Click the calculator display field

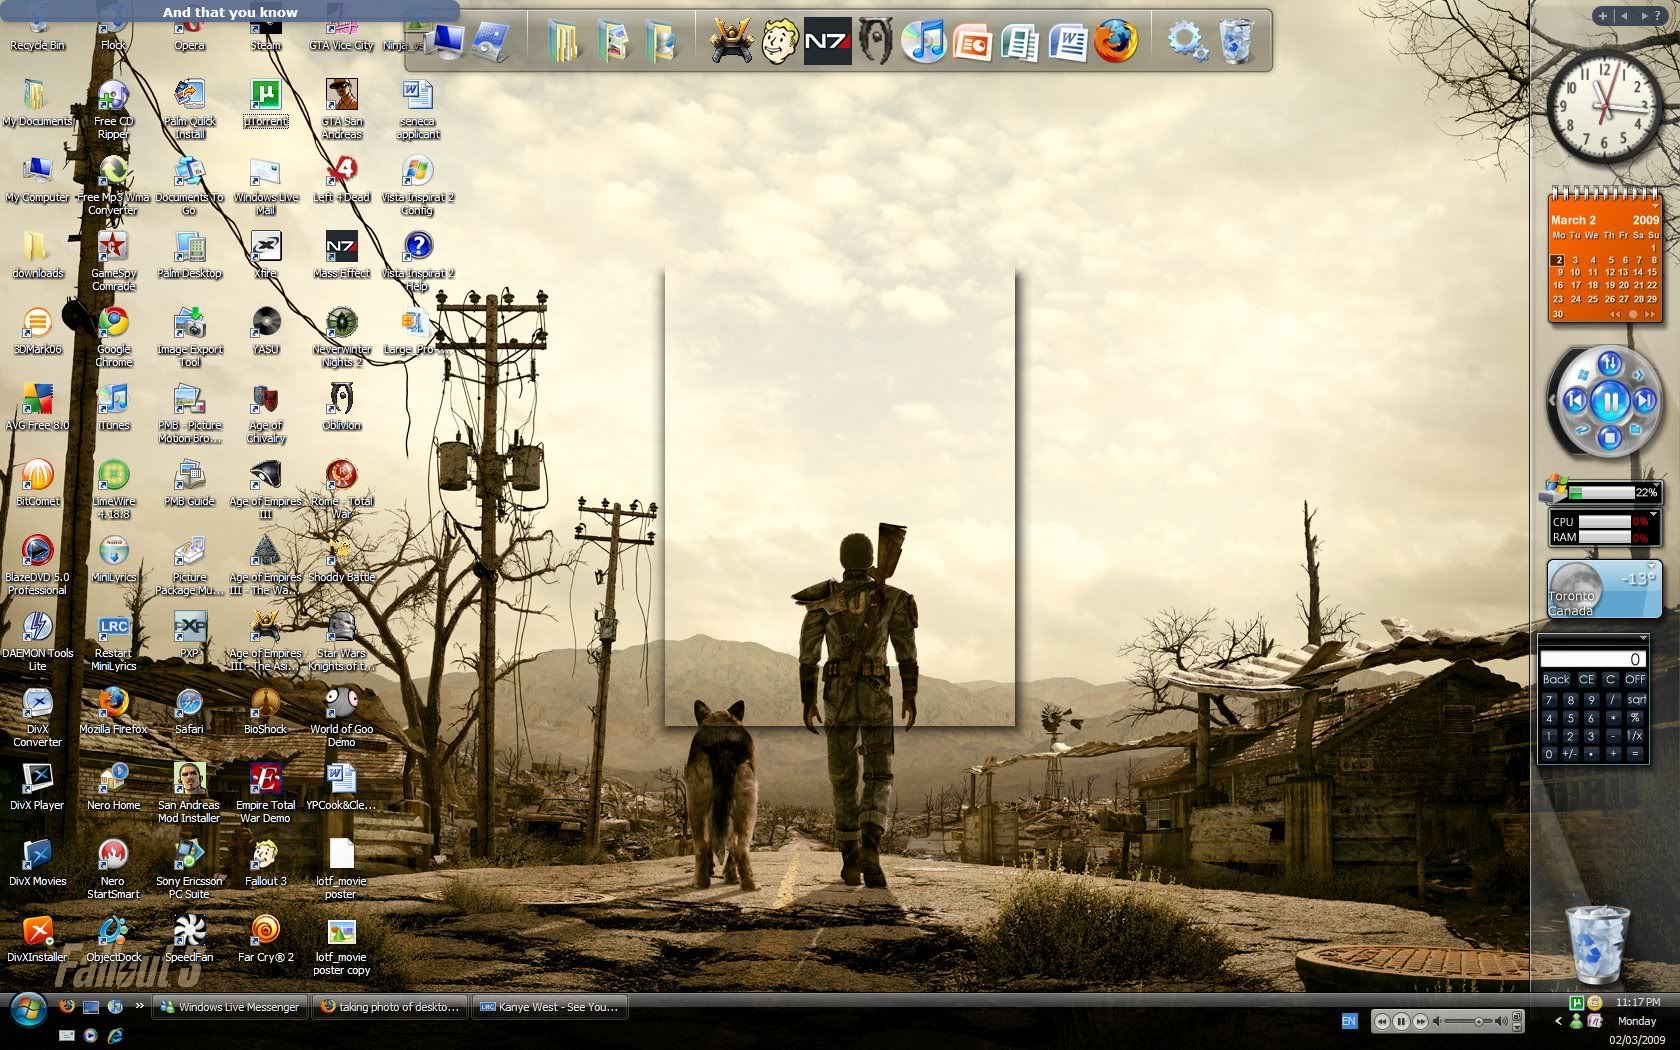click(x=1593, y=659)
